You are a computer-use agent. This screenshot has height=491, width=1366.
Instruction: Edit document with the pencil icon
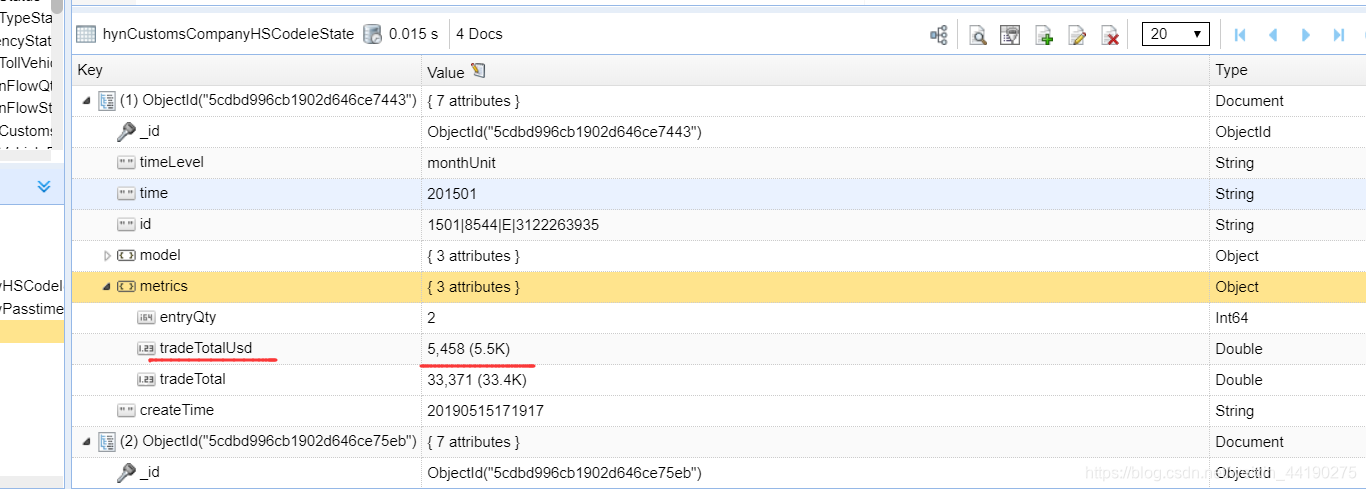(1077, 35)
